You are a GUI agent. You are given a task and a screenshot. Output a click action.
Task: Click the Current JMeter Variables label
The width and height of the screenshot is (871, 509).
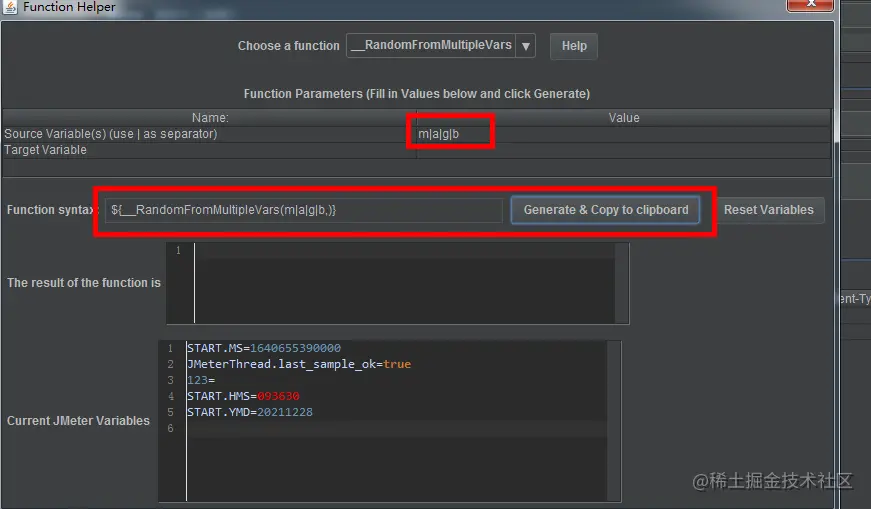click(x=78, y=421)
